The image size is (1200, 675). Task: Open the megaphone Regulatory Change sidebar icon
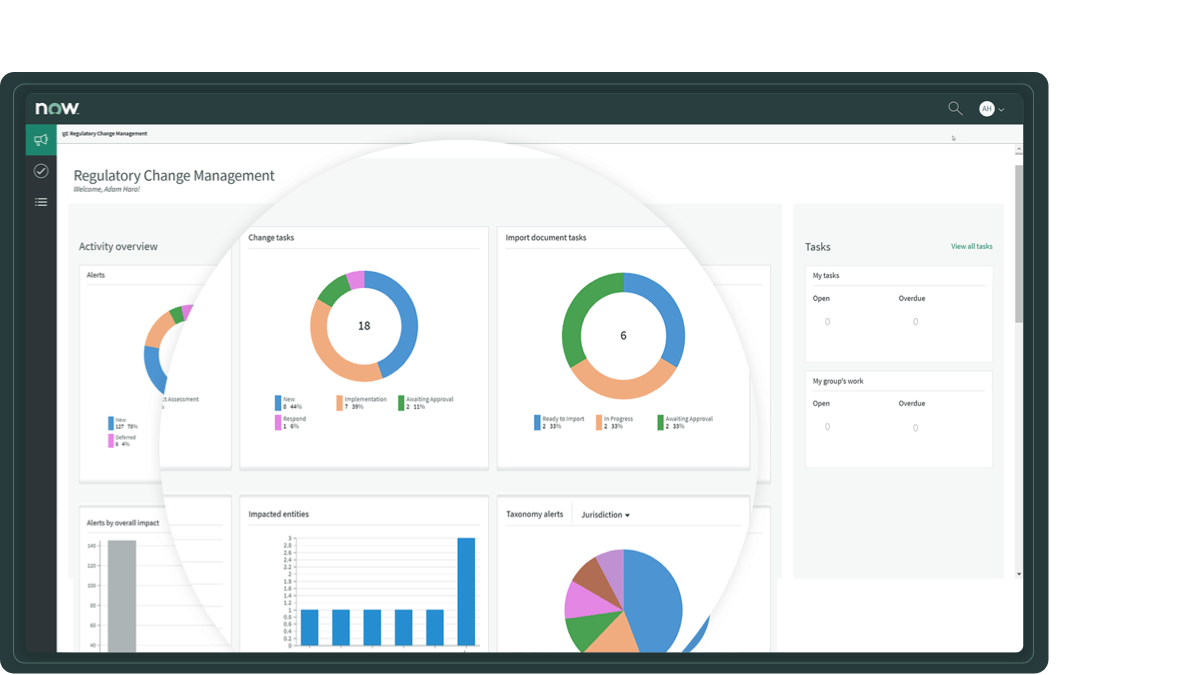point(41,139)
